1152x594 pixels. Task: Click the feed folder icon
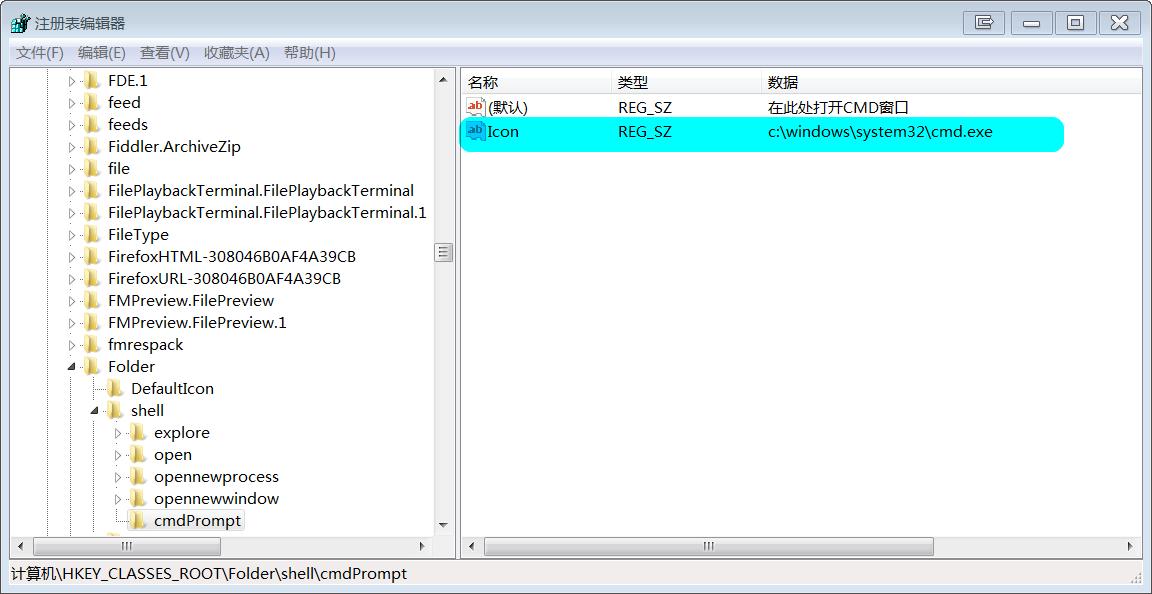coord(92,102)
